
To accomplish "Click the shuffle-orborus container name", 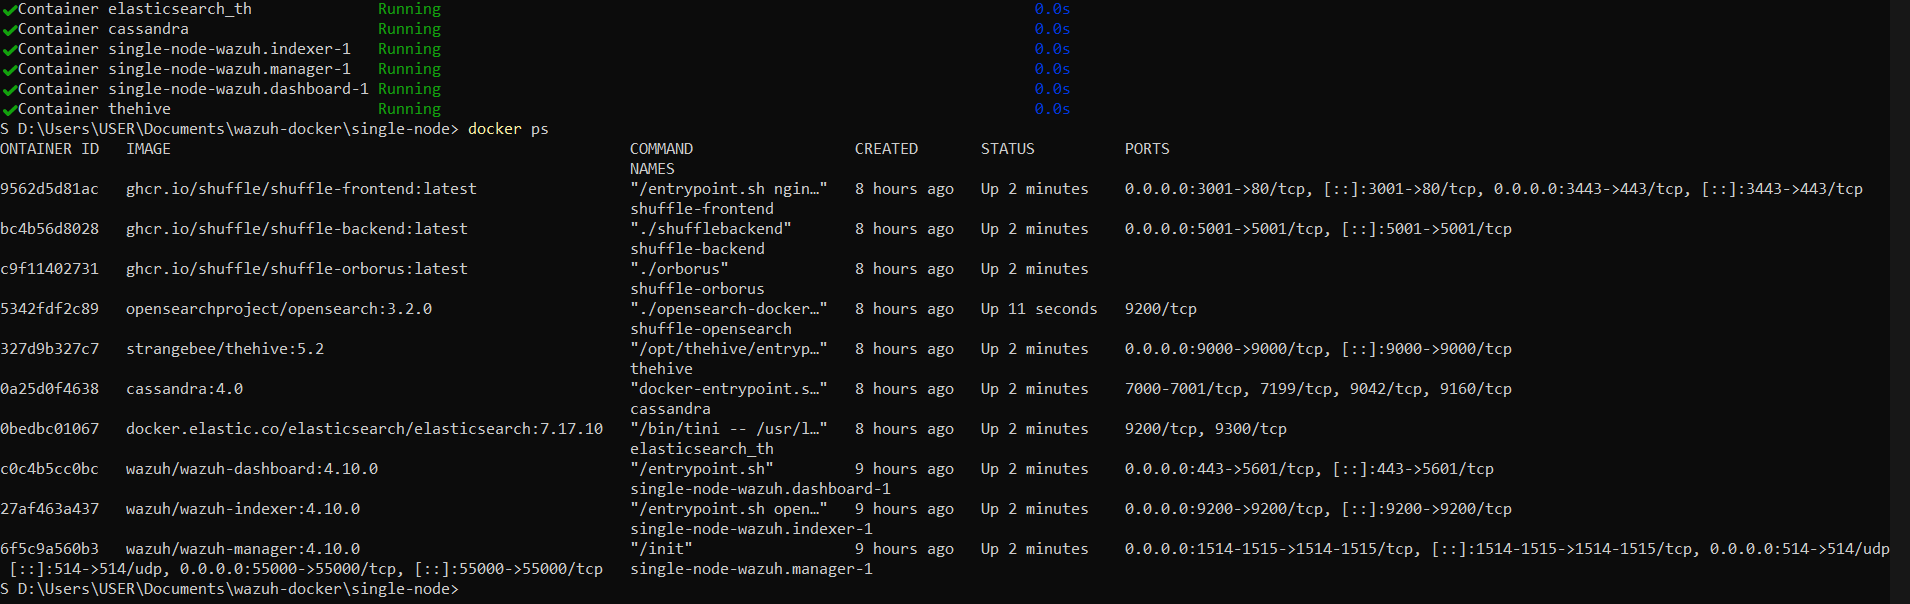I will [x=697, y=289].
